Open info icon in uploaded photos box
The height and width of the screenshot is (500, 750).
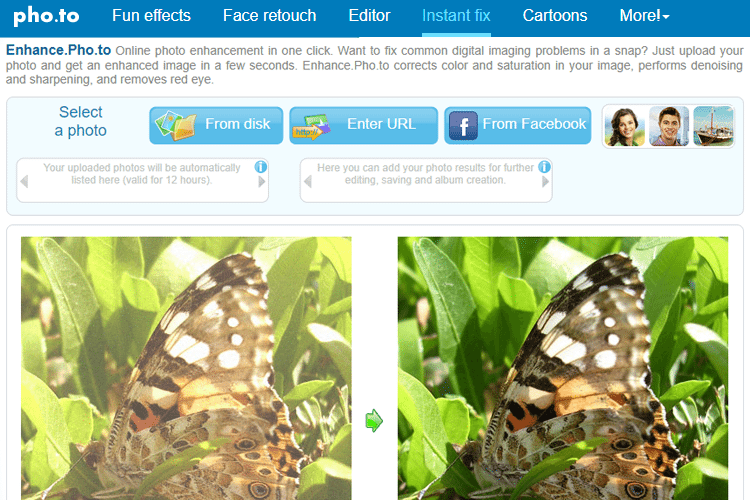click(x=261, y=167)
